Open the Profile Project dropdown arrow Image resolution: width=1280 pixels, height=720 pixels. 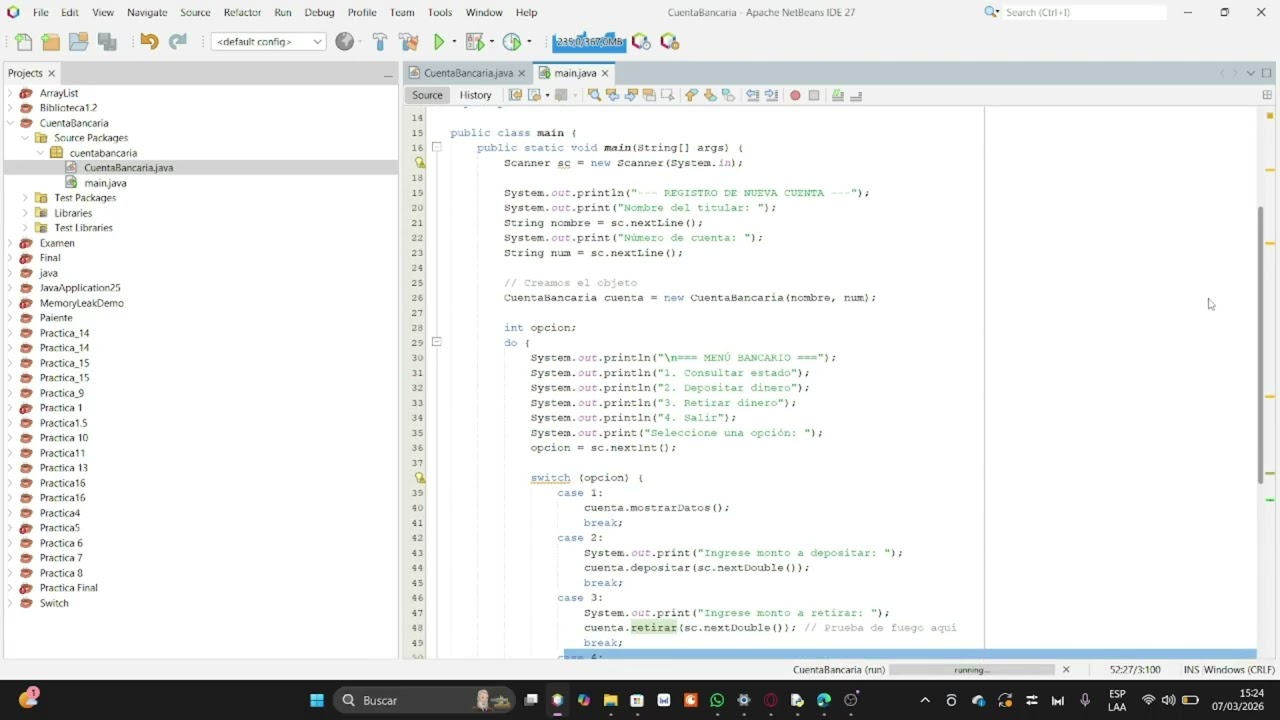529,42
